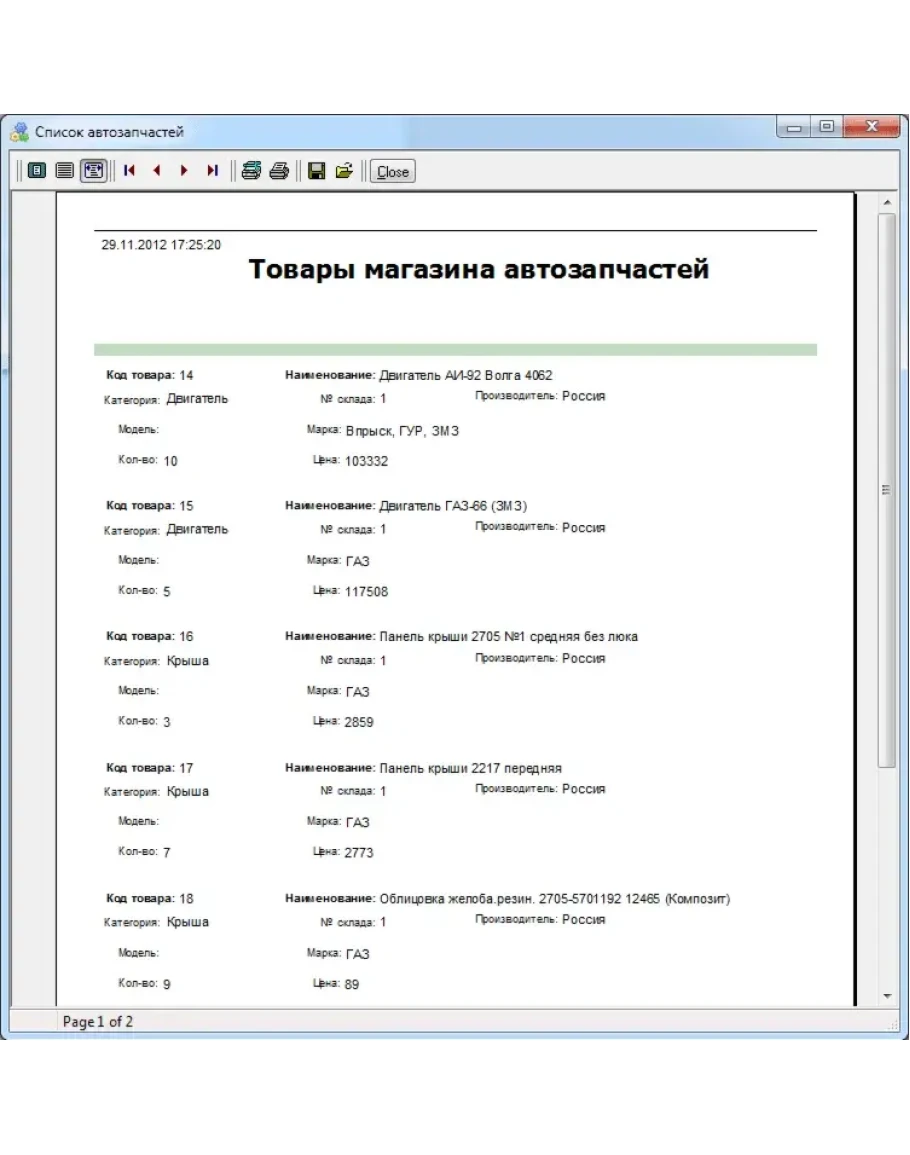Click the 'Page 1 of 2' status text
910x1155 pixels.
98,1022
